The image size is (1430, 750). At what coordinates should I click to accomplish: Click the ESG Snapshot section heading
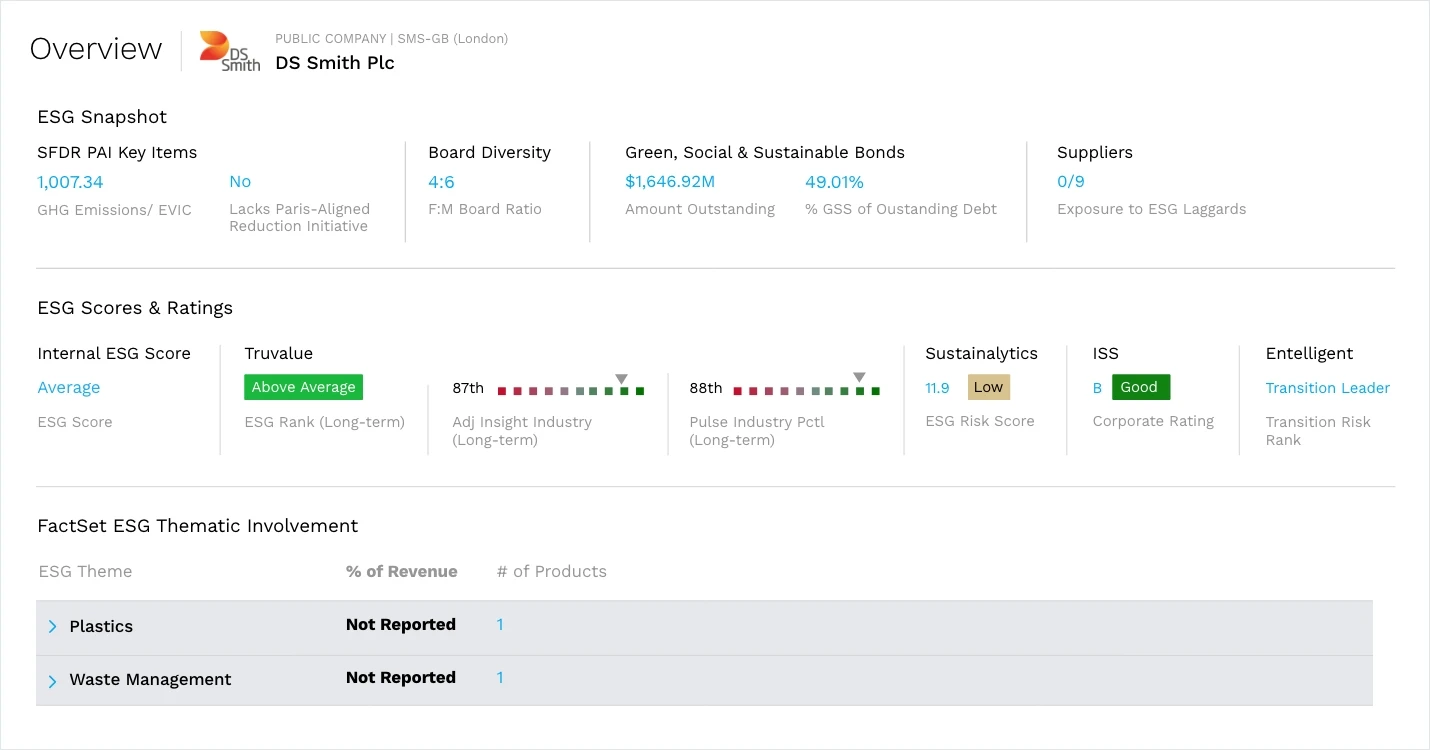102,117
